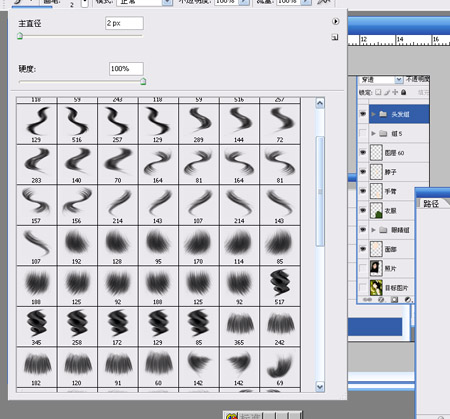450x419 pixels.
Task: Select the hair tuft brush sized 192
Action: coord(77,246)
